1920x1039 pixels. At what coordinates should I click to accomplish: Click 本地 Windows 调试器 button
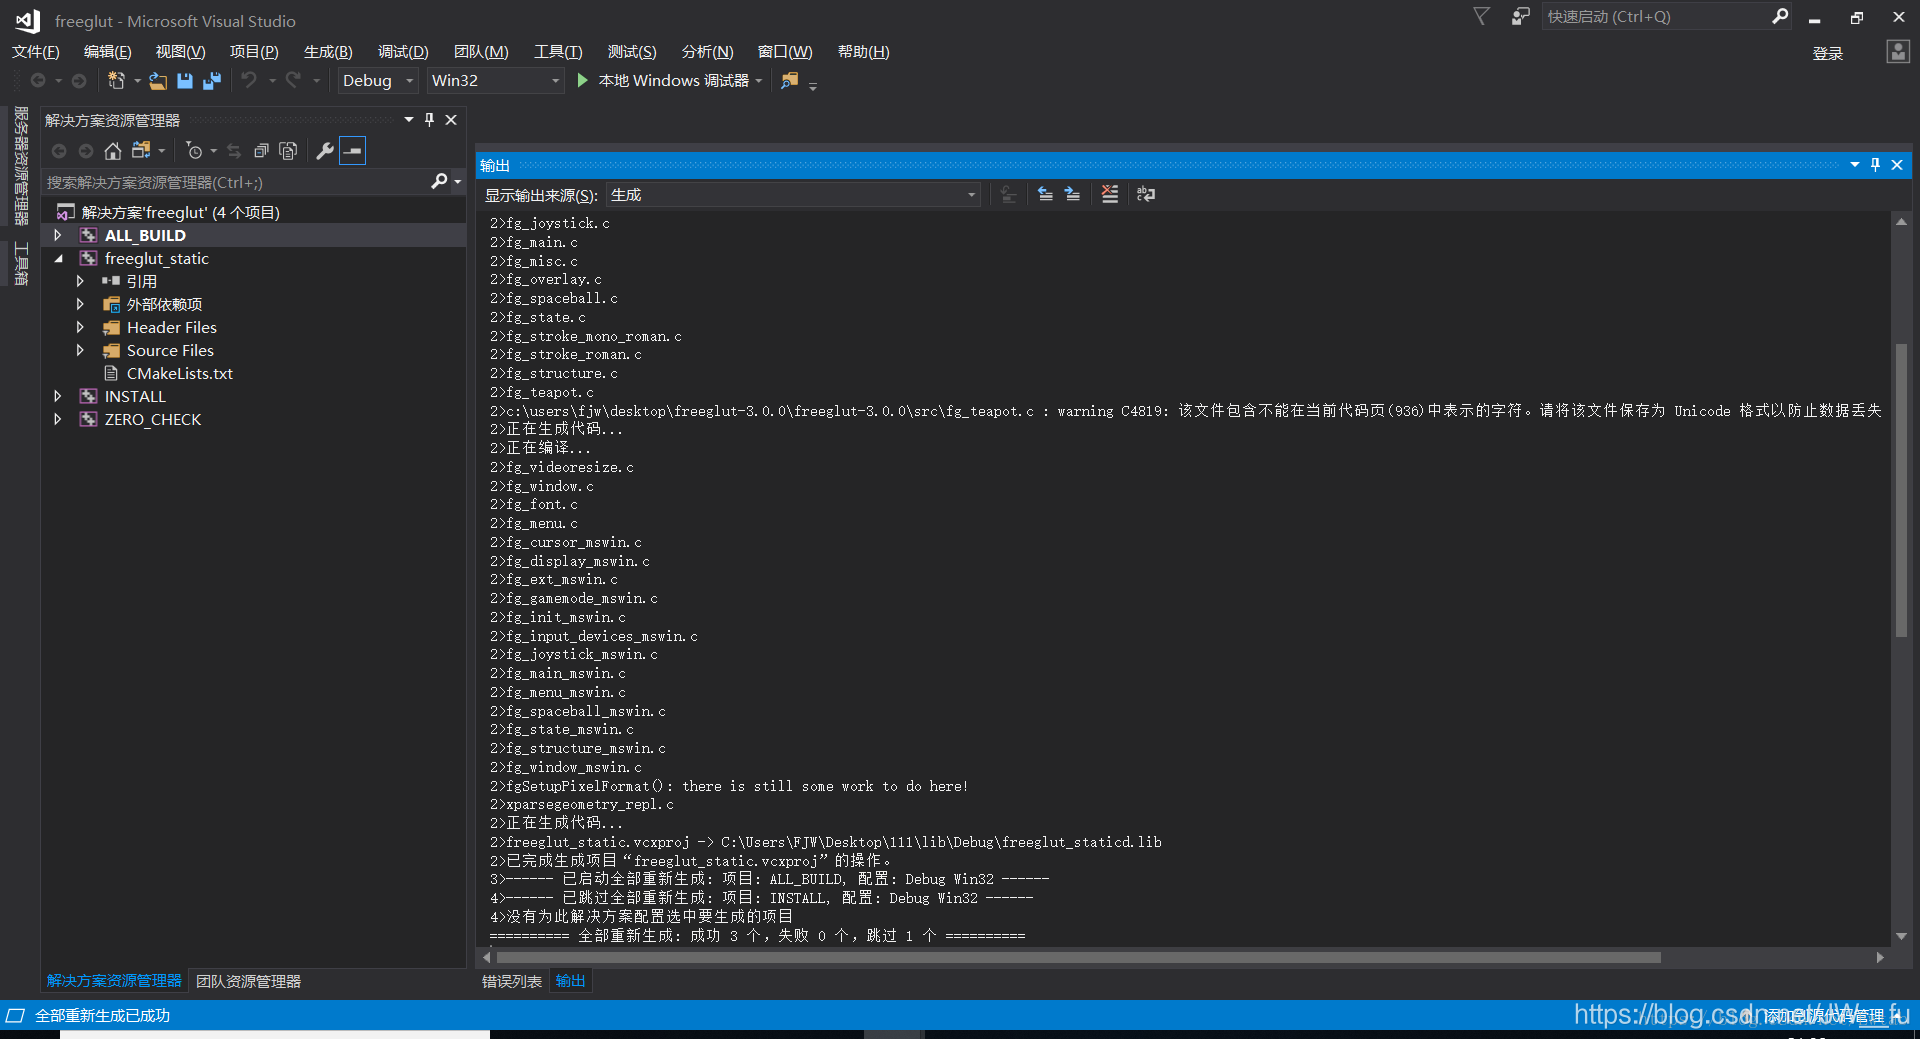pos(673,81)
